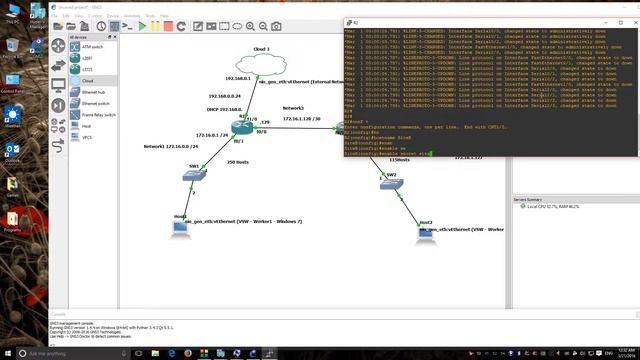Select switch SW2 on the canvas
Image resolution: width=640 pixels, height=360 pixels.
tap(391, 184)
